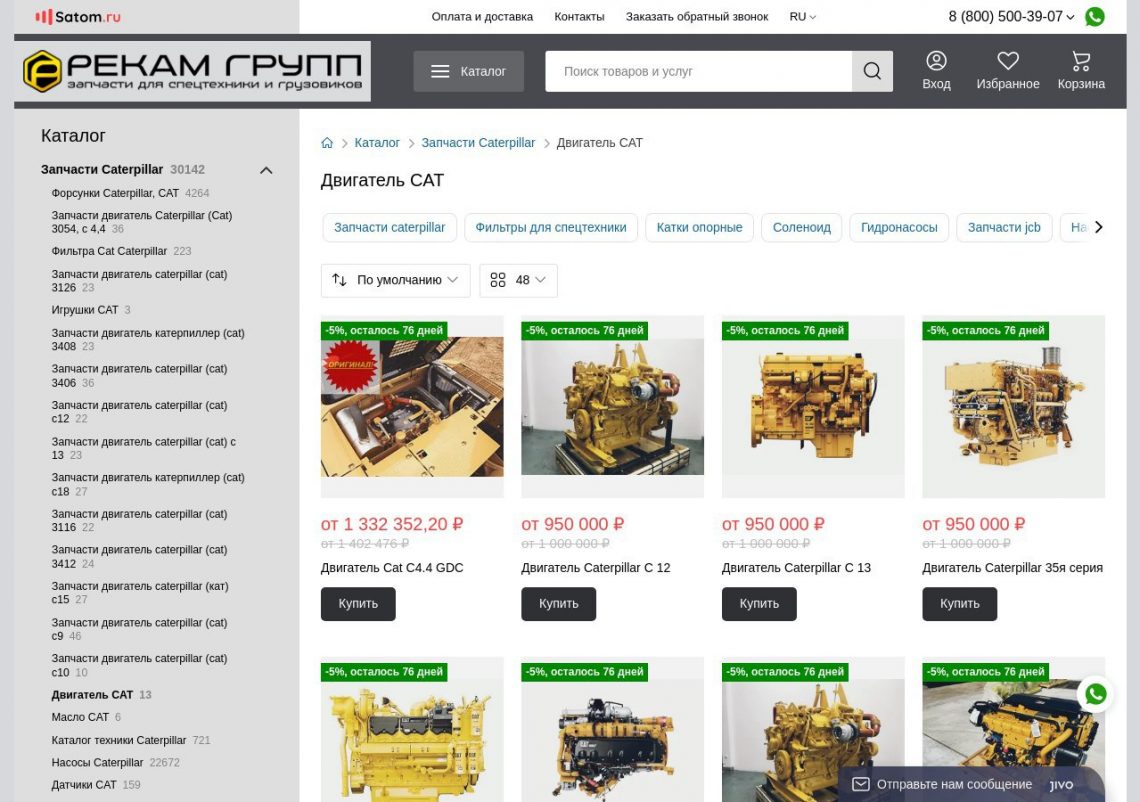Go to Каталог in the breadcrumbs
The image size is (1140, 802).
377,143
